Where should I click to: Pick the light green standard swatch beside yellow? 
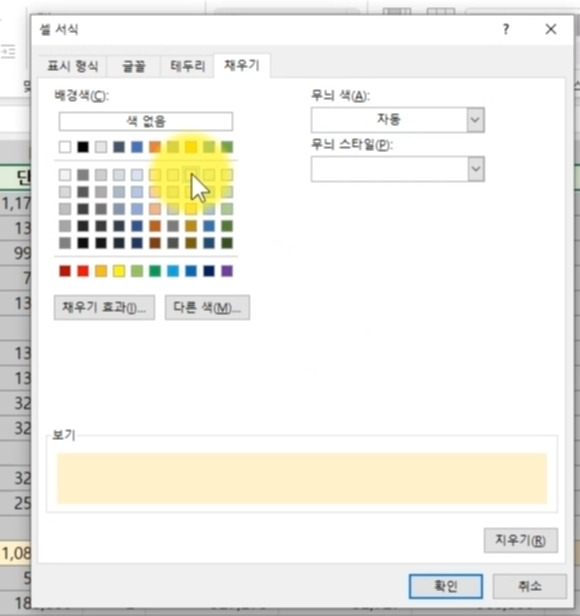tap(137, 271)
